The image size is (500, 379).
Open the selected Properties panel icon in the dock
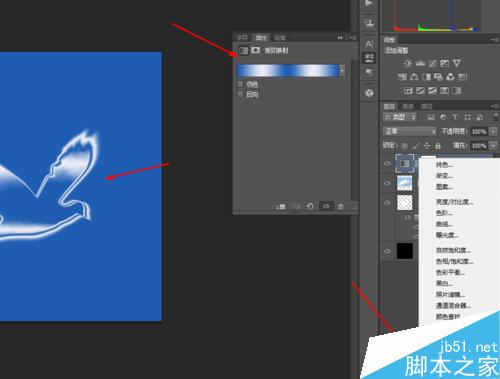[369, 58]
